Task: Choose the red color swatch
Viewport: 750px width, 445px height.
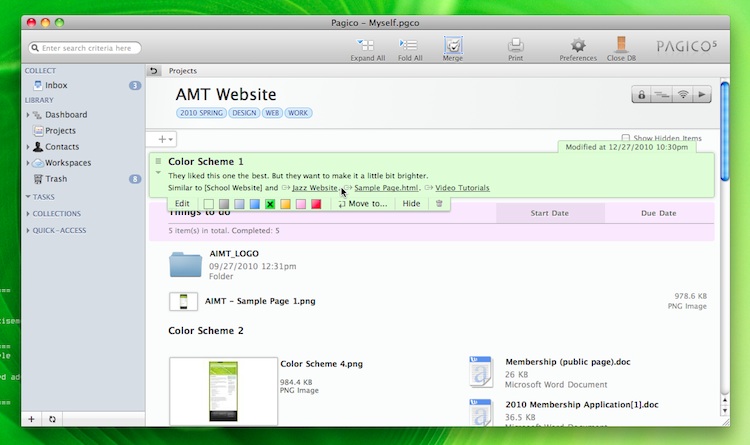Action: (x=316, y=204)
